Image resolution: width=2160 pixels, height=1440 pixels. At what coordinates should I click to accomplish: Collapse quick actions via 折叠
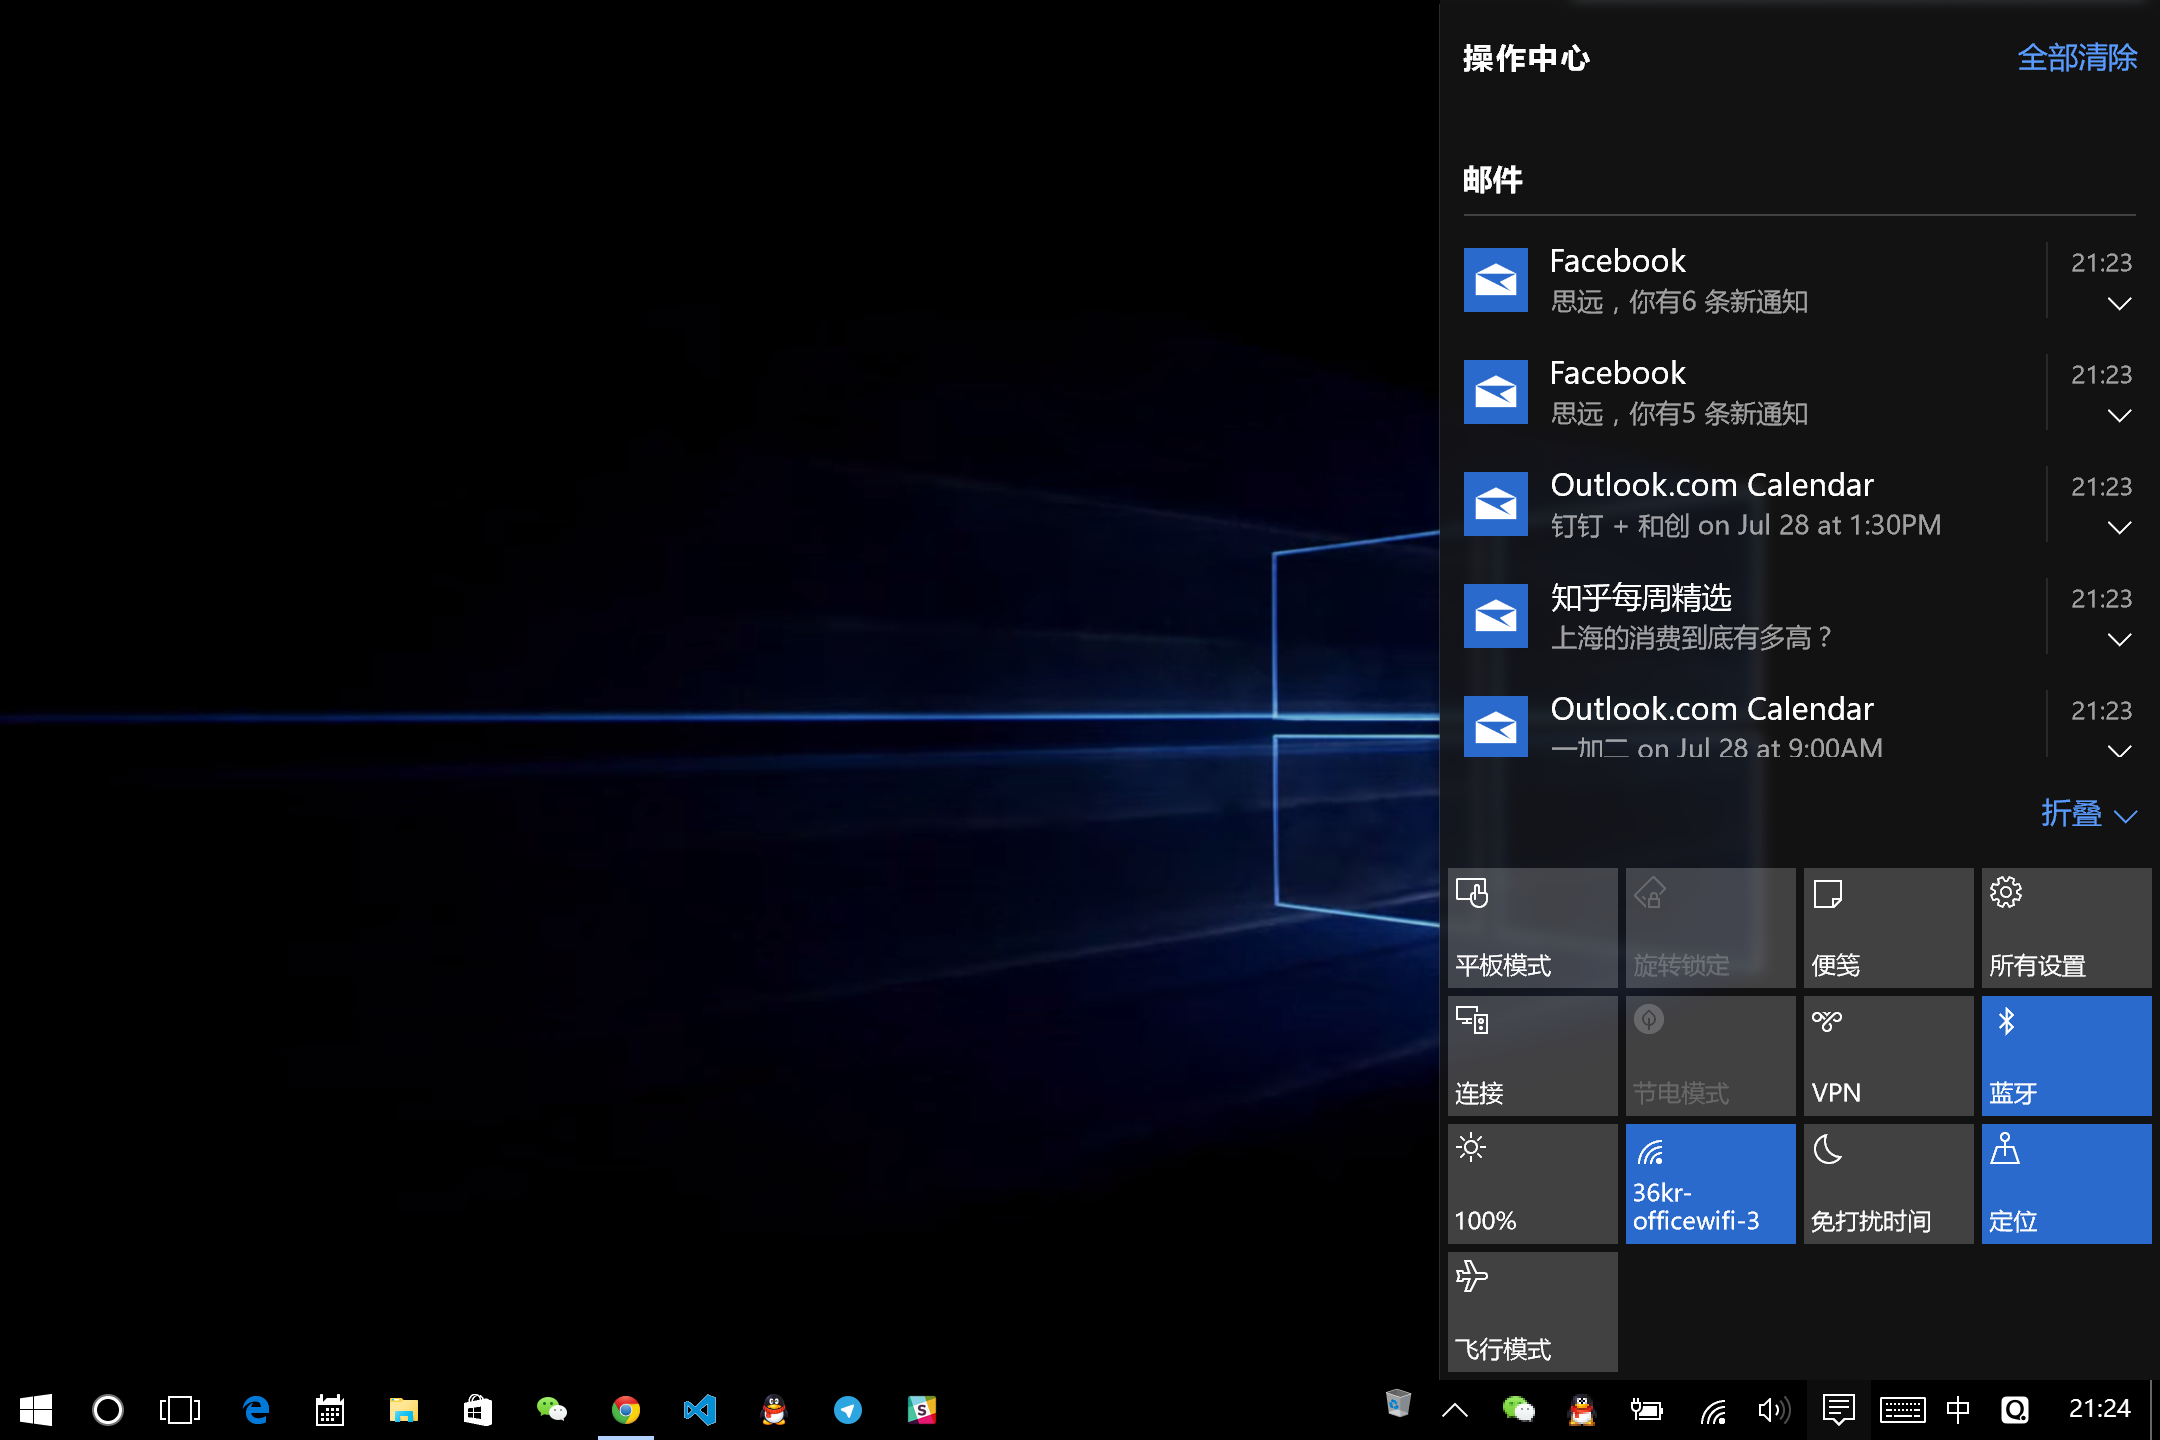pos(2089,814)
